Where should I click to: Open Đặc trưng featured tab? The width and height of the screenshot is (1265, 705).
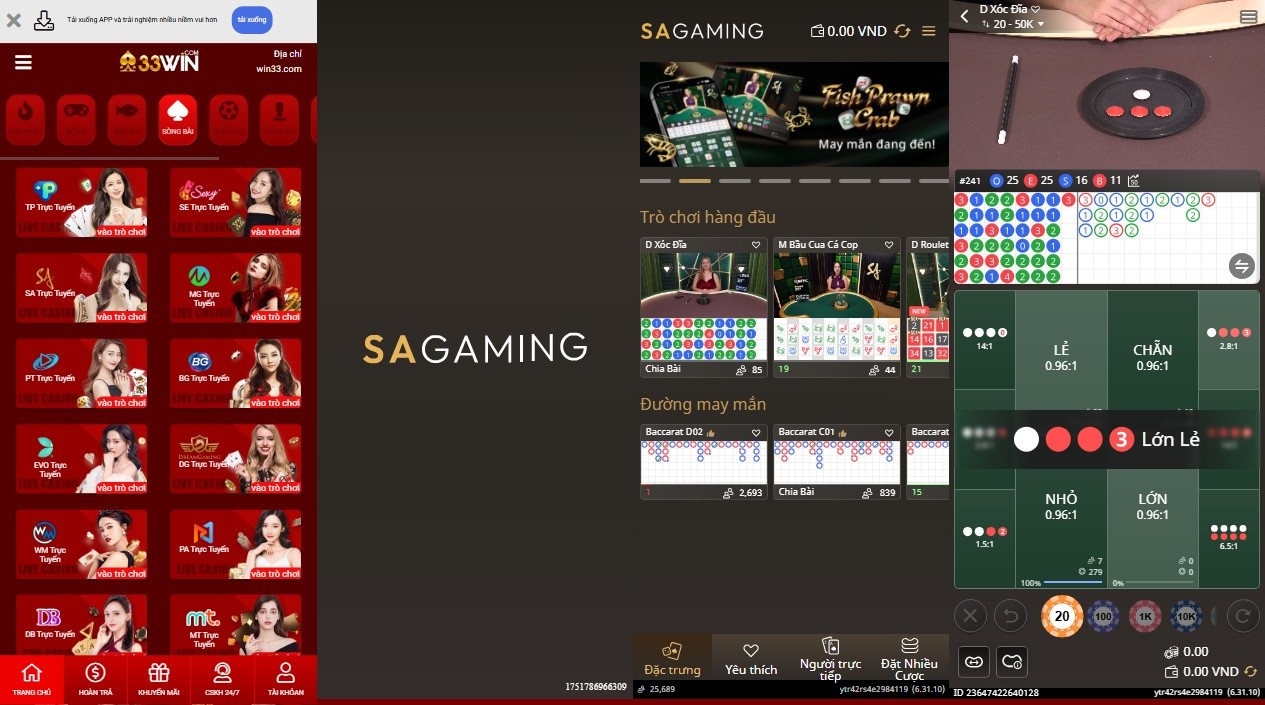pyautogui.click(x=672, y=658)
